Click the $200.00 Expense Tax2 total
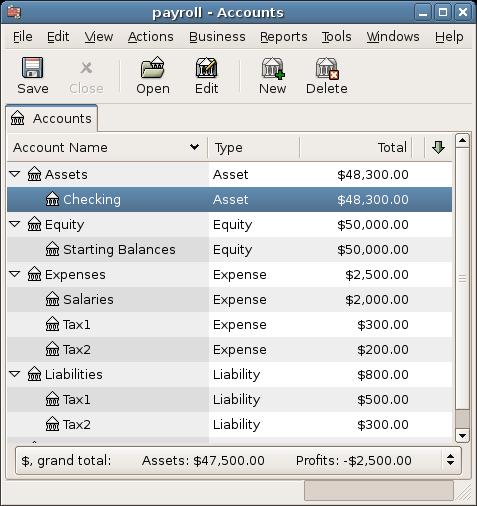The image size is (477, 506). pos(383,349)
